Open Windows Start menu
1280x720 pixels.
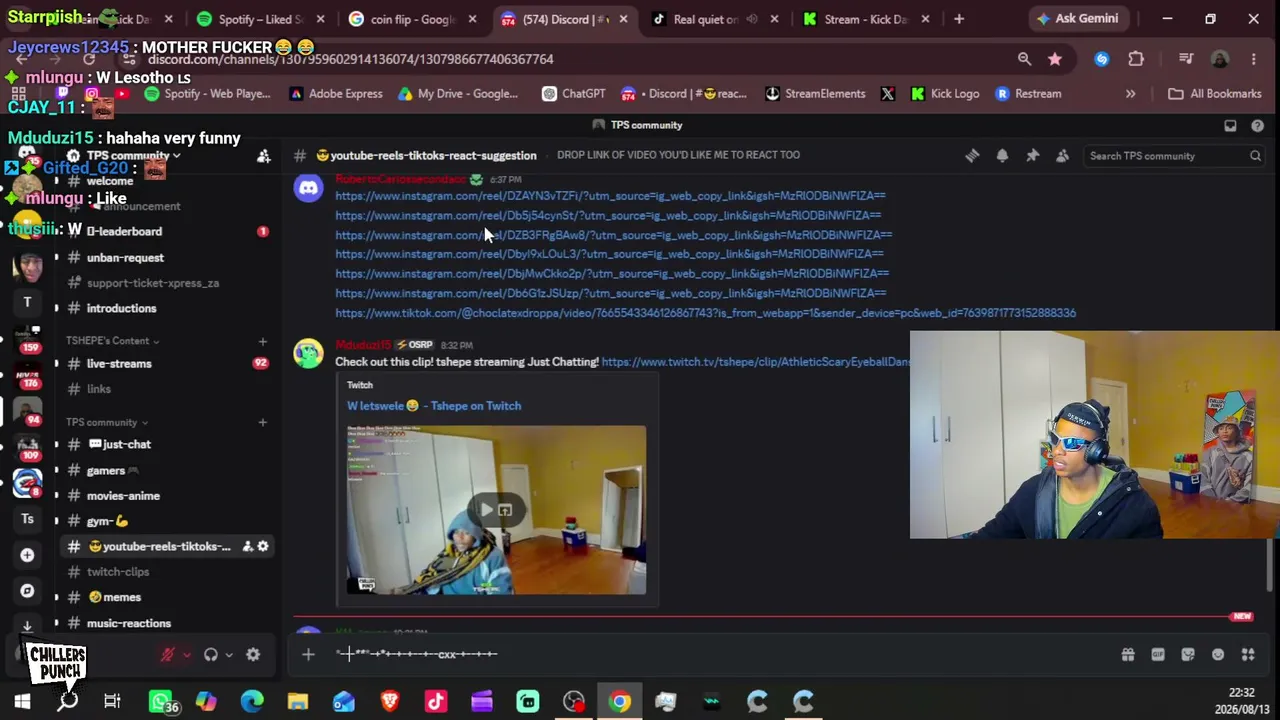coord(22,702)
